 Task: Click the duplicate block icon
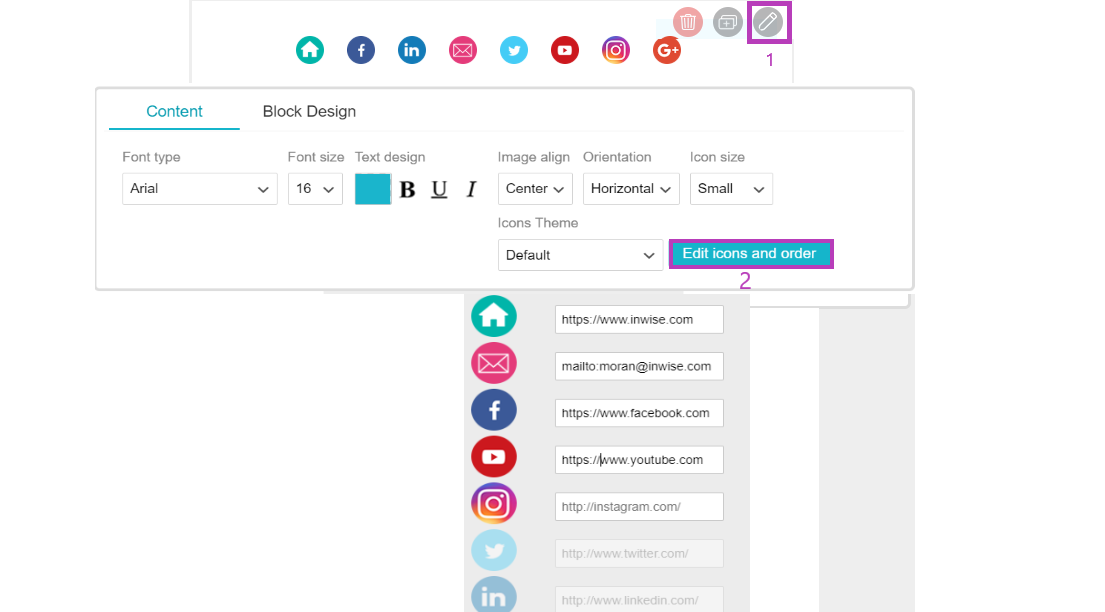[x=727, y=21]
